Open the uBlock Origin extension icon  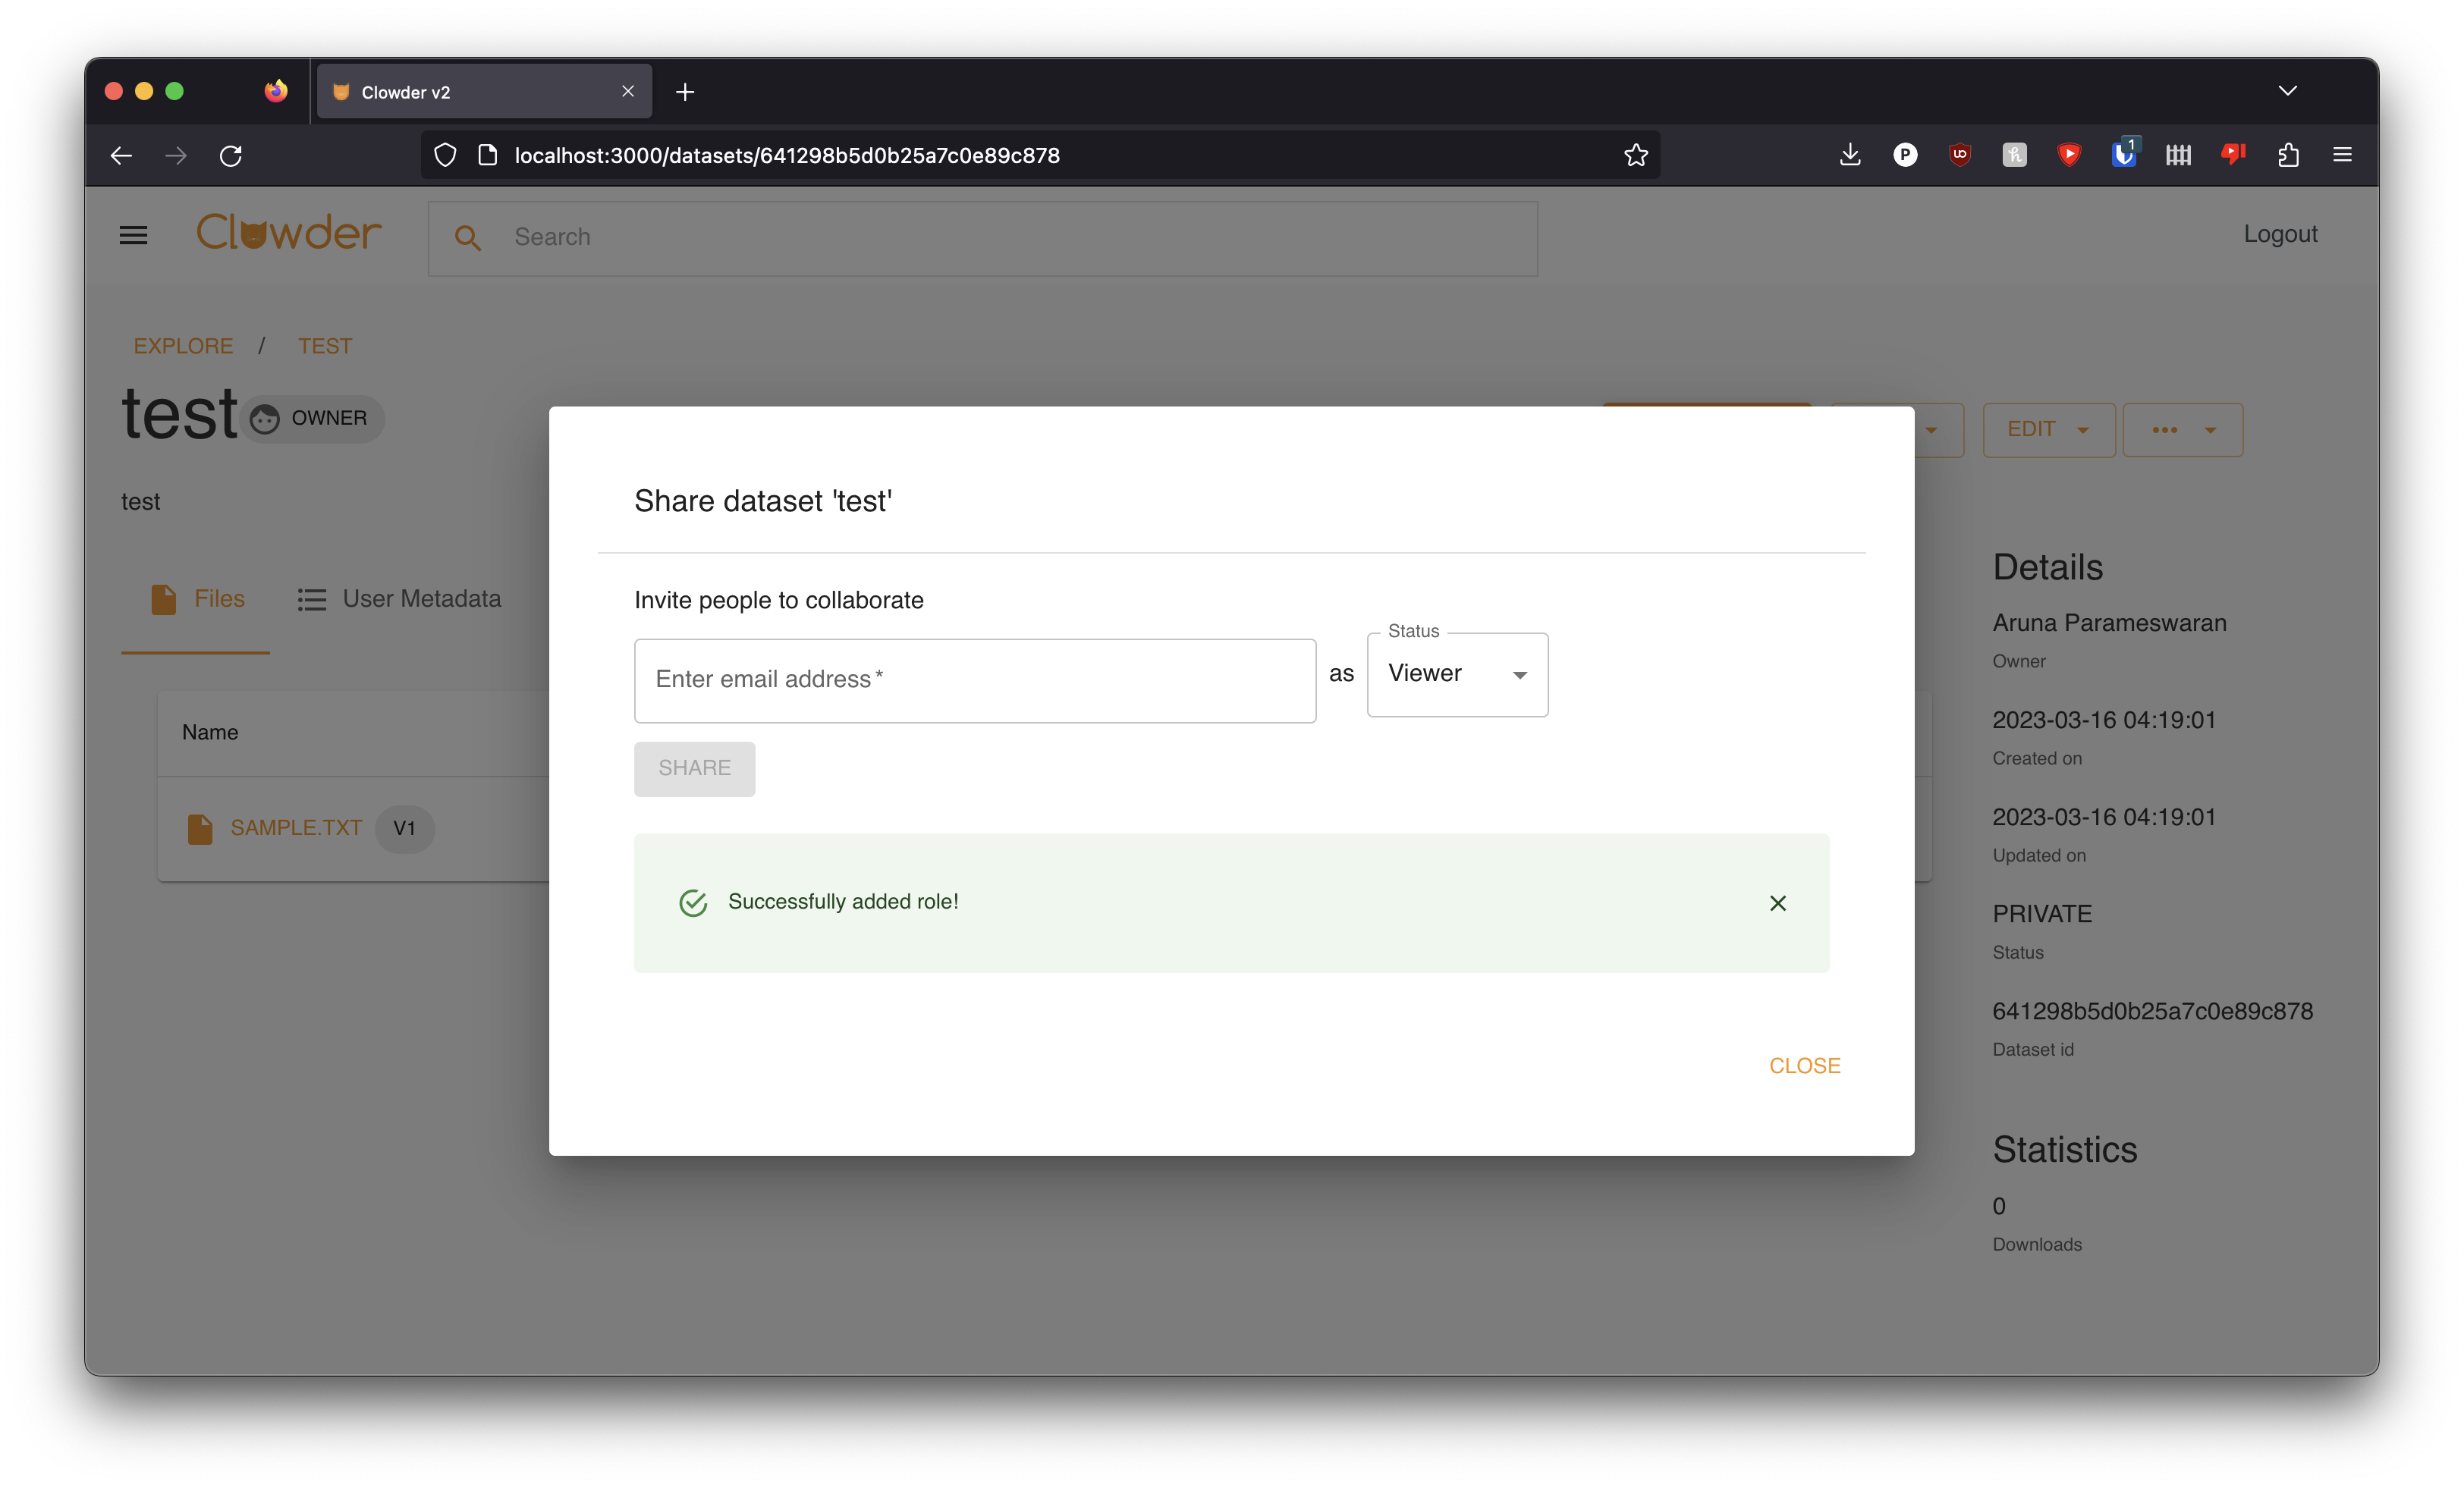pos(1959,155)
